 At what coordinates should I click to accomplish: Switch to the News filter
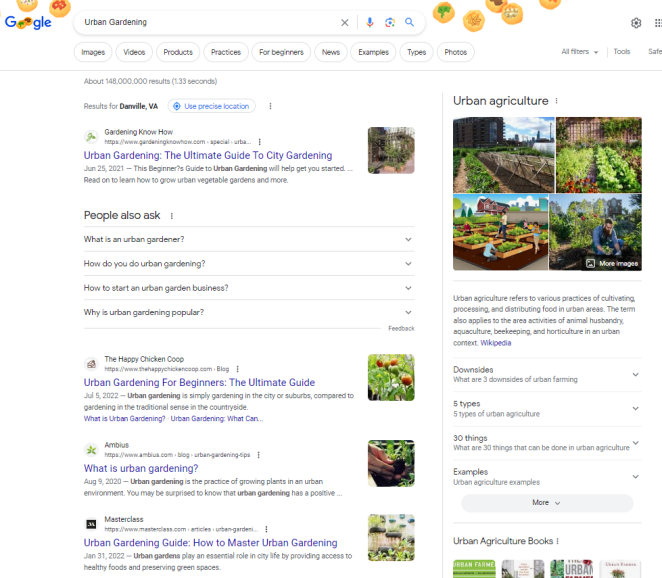(x=331, y=52)
